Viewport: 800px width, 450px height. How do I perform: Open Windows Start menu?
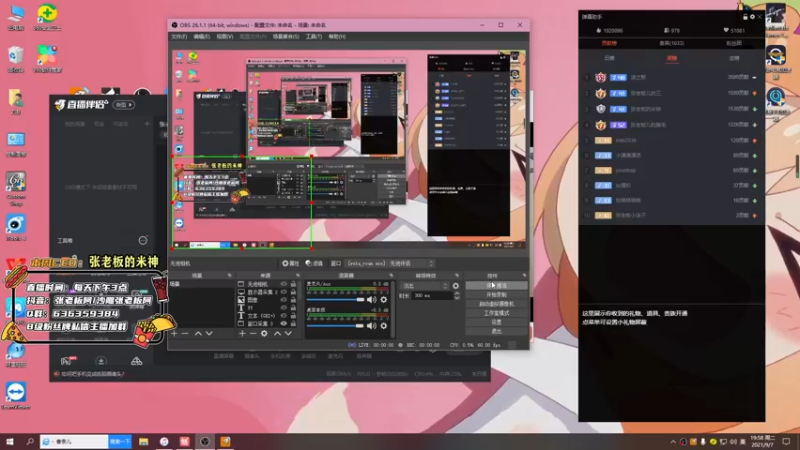(10, 442)
